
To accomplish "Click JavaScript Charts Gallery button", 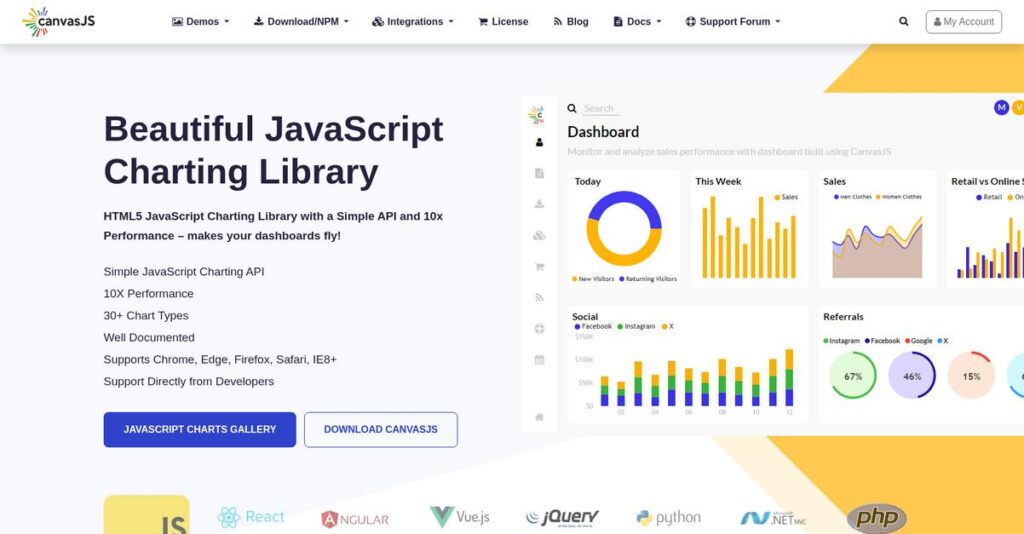I will point(200,430).
